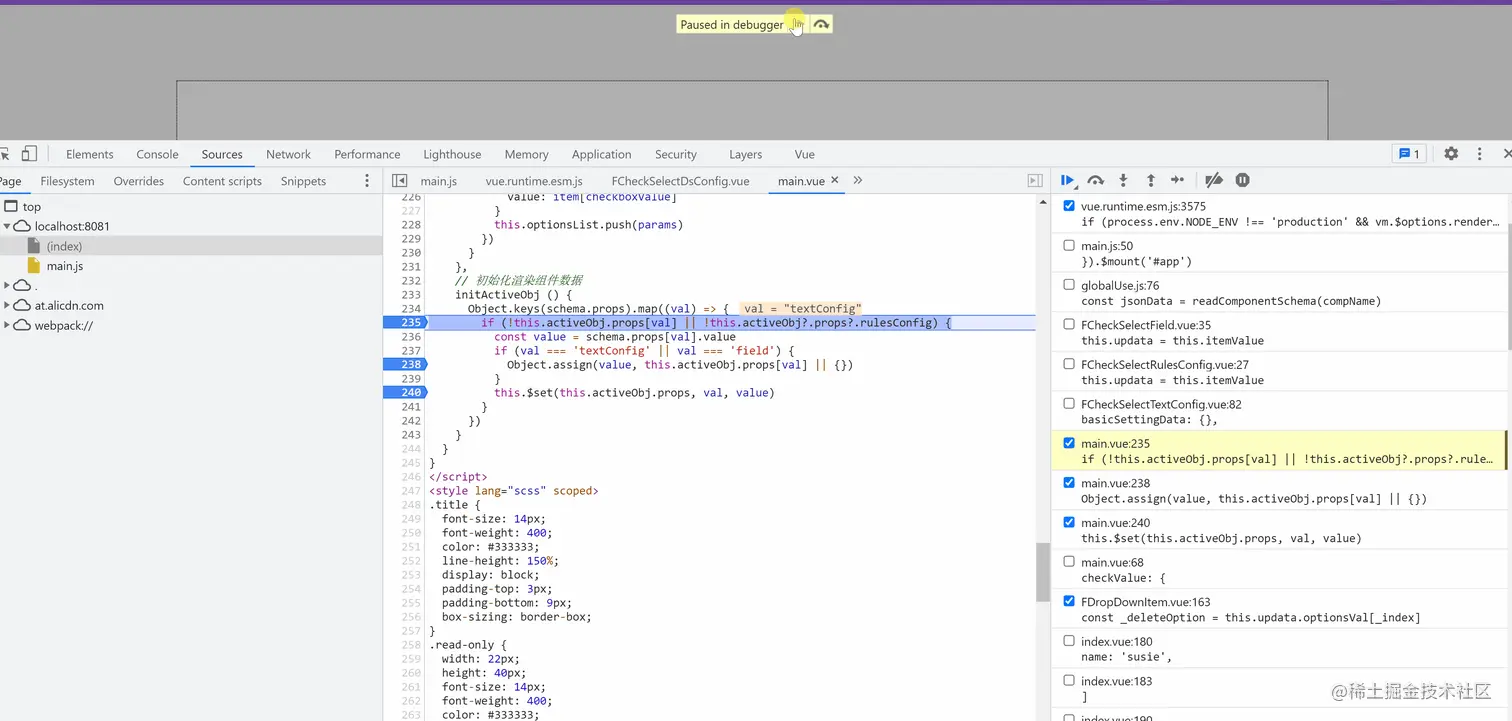Deactivate all breakpoints icon

[x=1213, y=181]
